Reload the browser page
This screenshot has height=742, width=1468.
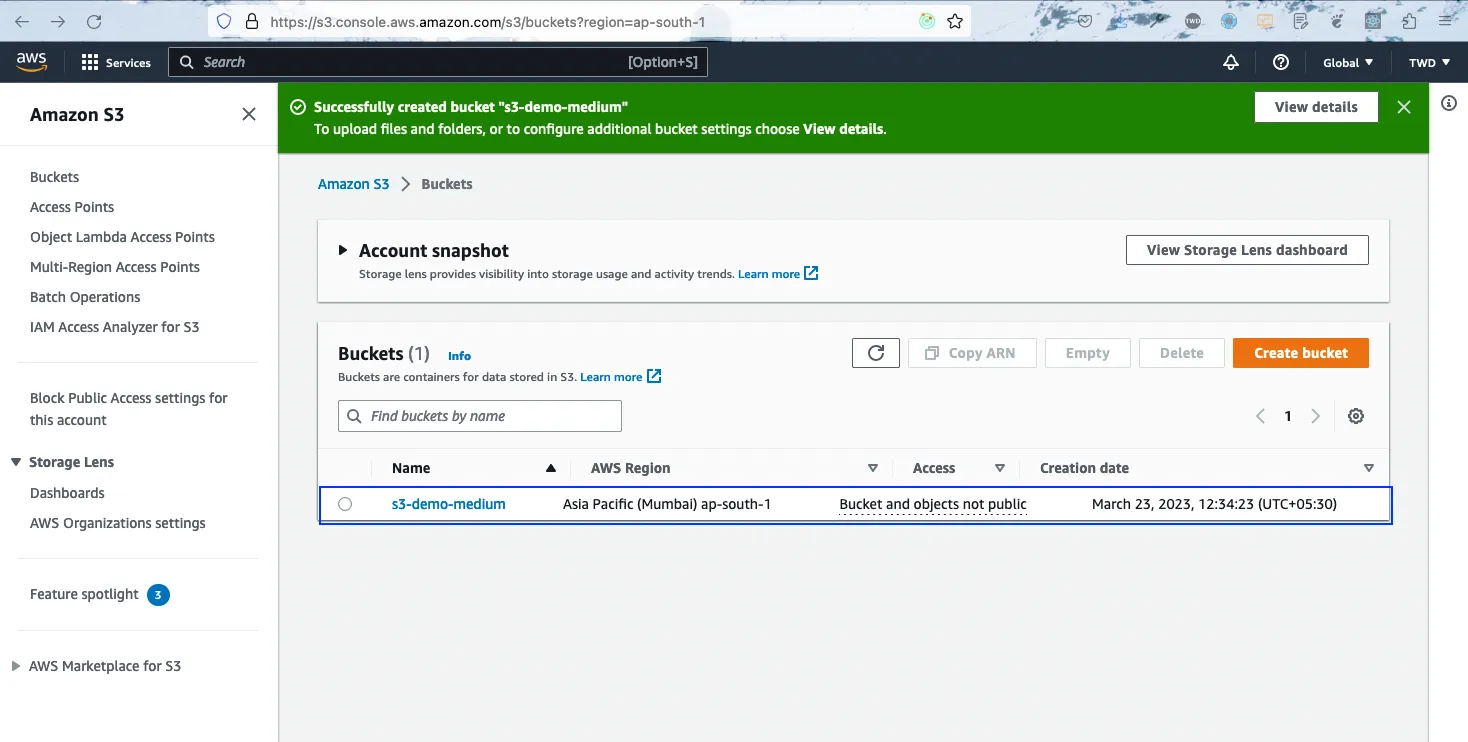pos(94,21)
